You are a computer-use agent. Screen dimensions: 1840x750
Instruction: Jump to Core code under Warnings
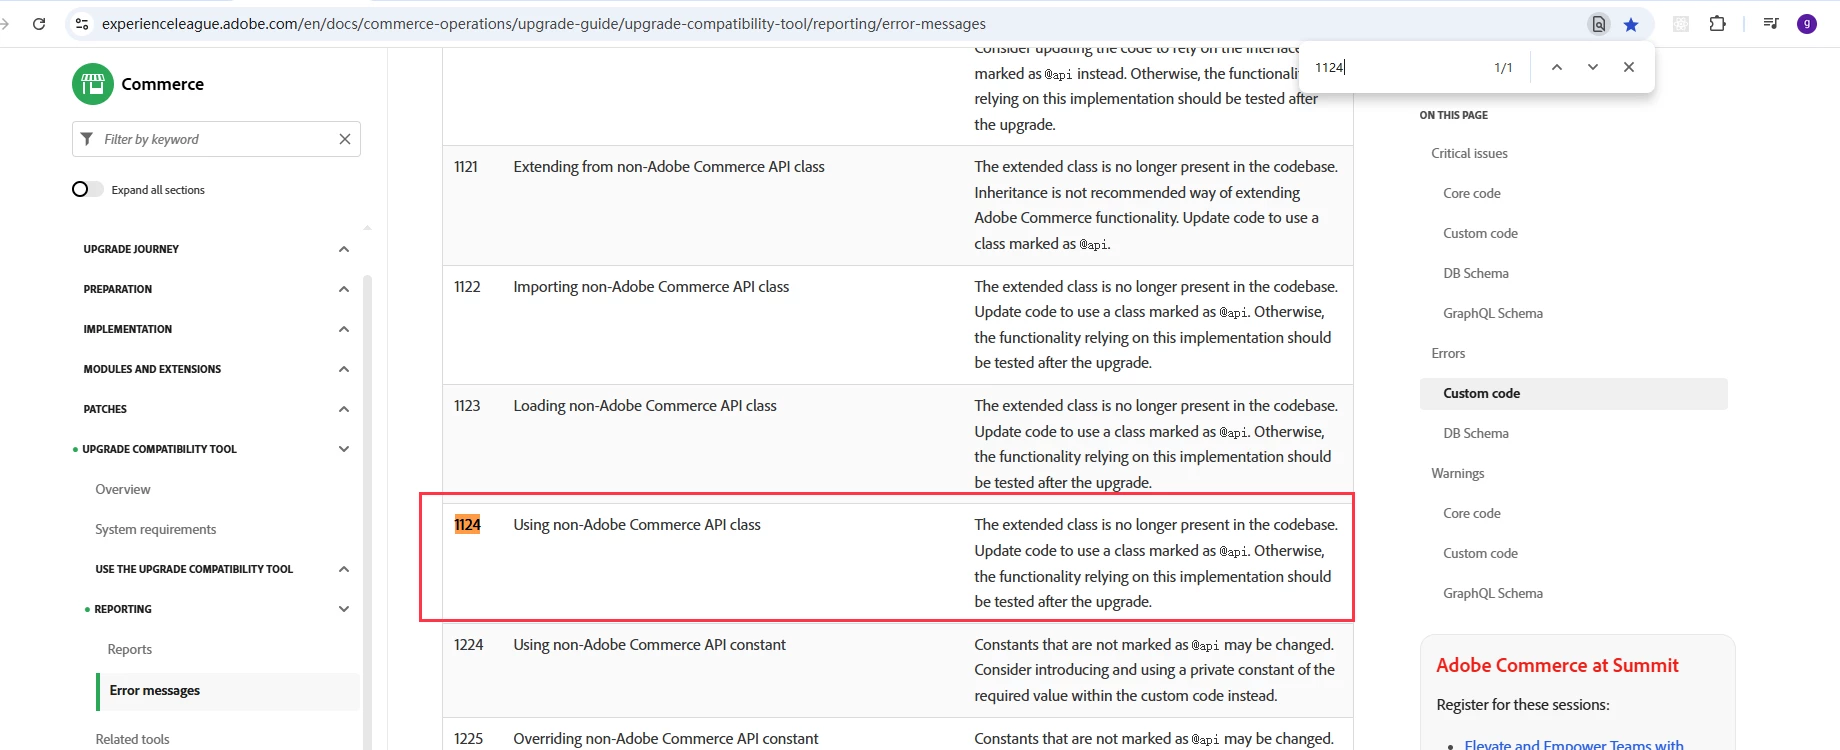(1472, 513)
